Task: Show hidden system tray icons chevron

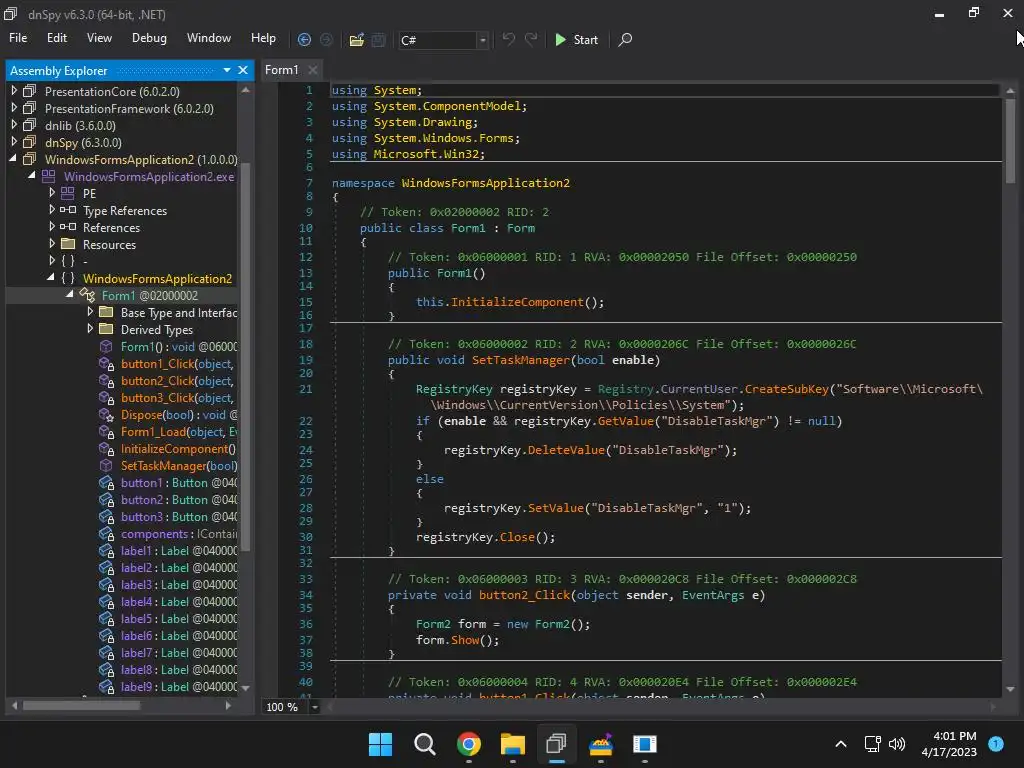Action: click(x=841, y=744)
